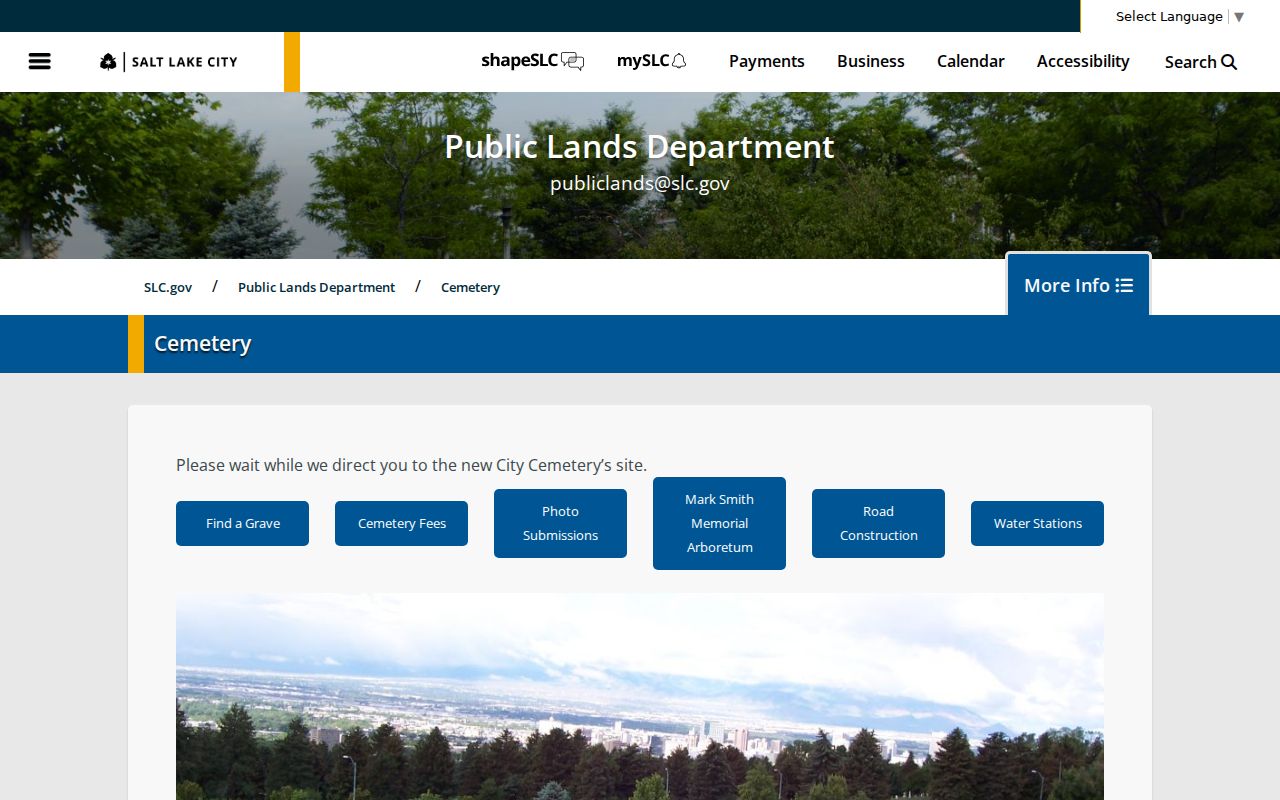Open the hamburger main menu
Image resolution: width=1280 pixels, height=800 pixels.
click(x=40, y=61)
